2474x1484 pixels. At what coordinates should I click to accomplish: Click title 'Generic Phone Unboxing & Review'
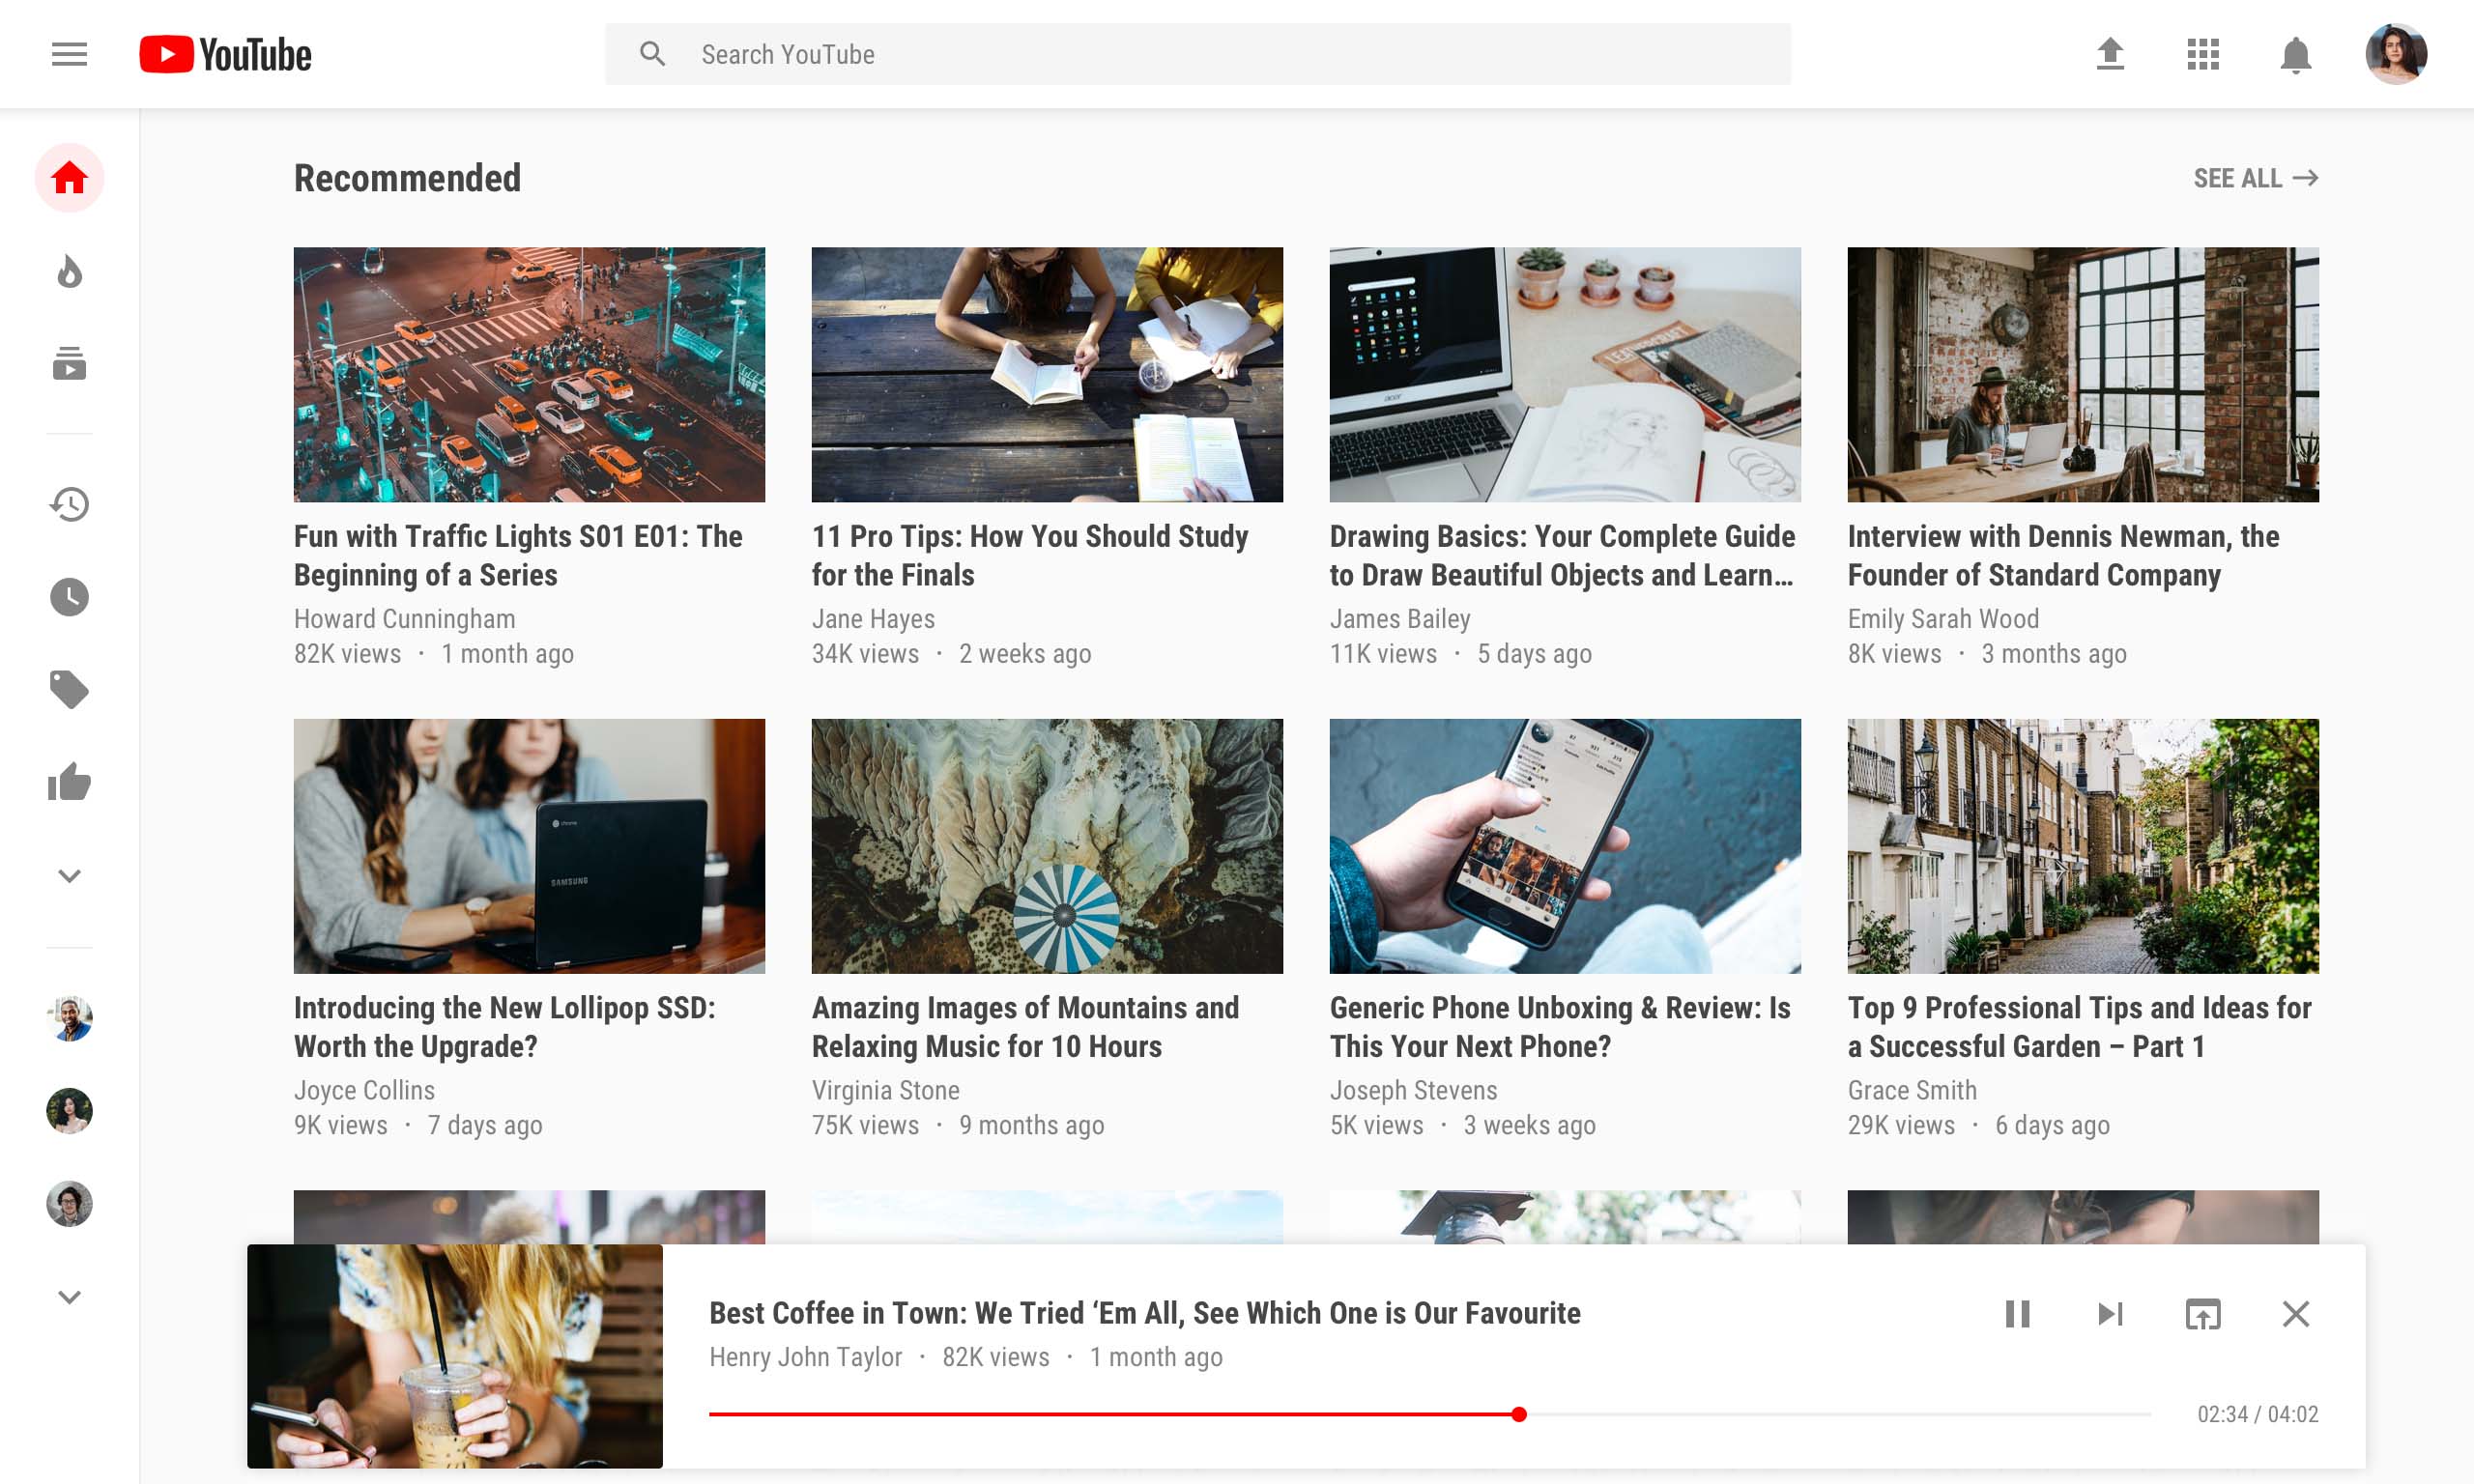pos(1560,1027)
